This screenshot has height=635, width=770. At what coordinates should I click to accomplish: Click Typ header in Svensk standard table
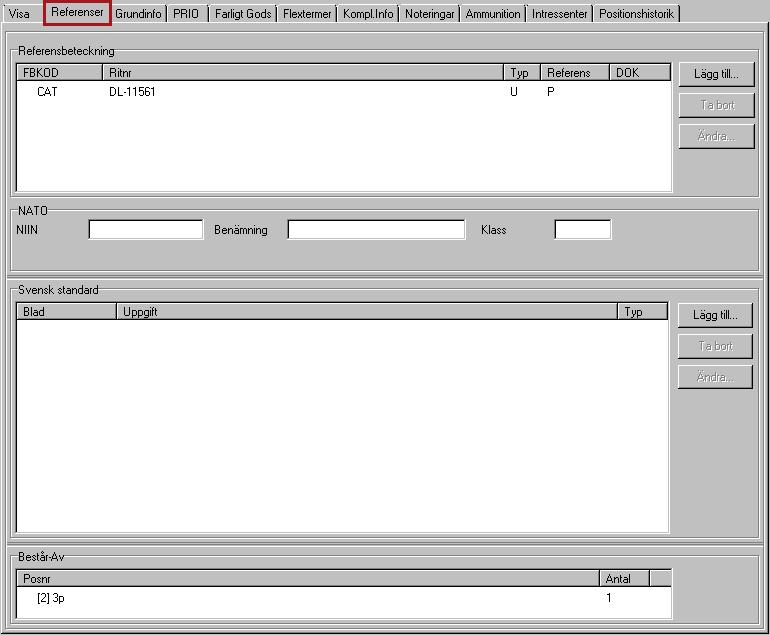coord(642,312)
